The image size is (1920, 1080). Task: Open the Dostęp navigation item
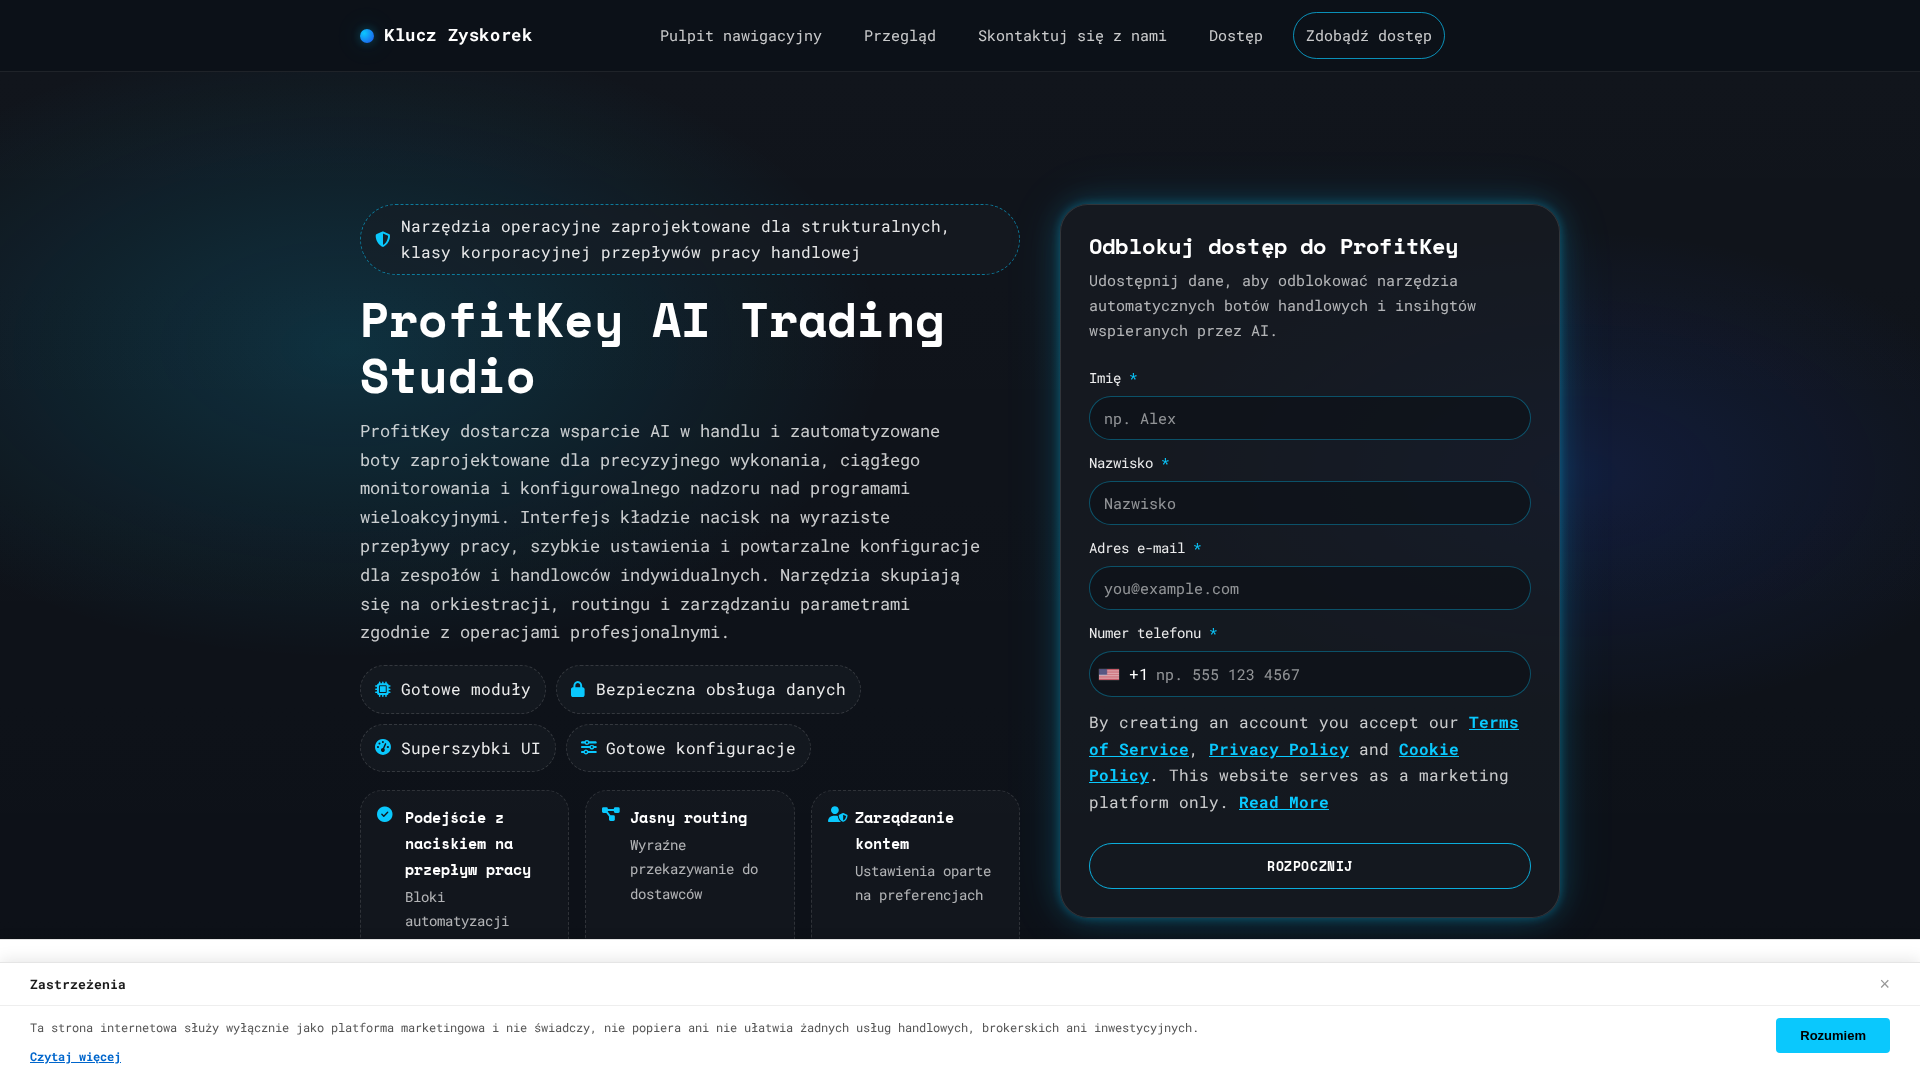pyautogui.click(x=1236, y=36)
